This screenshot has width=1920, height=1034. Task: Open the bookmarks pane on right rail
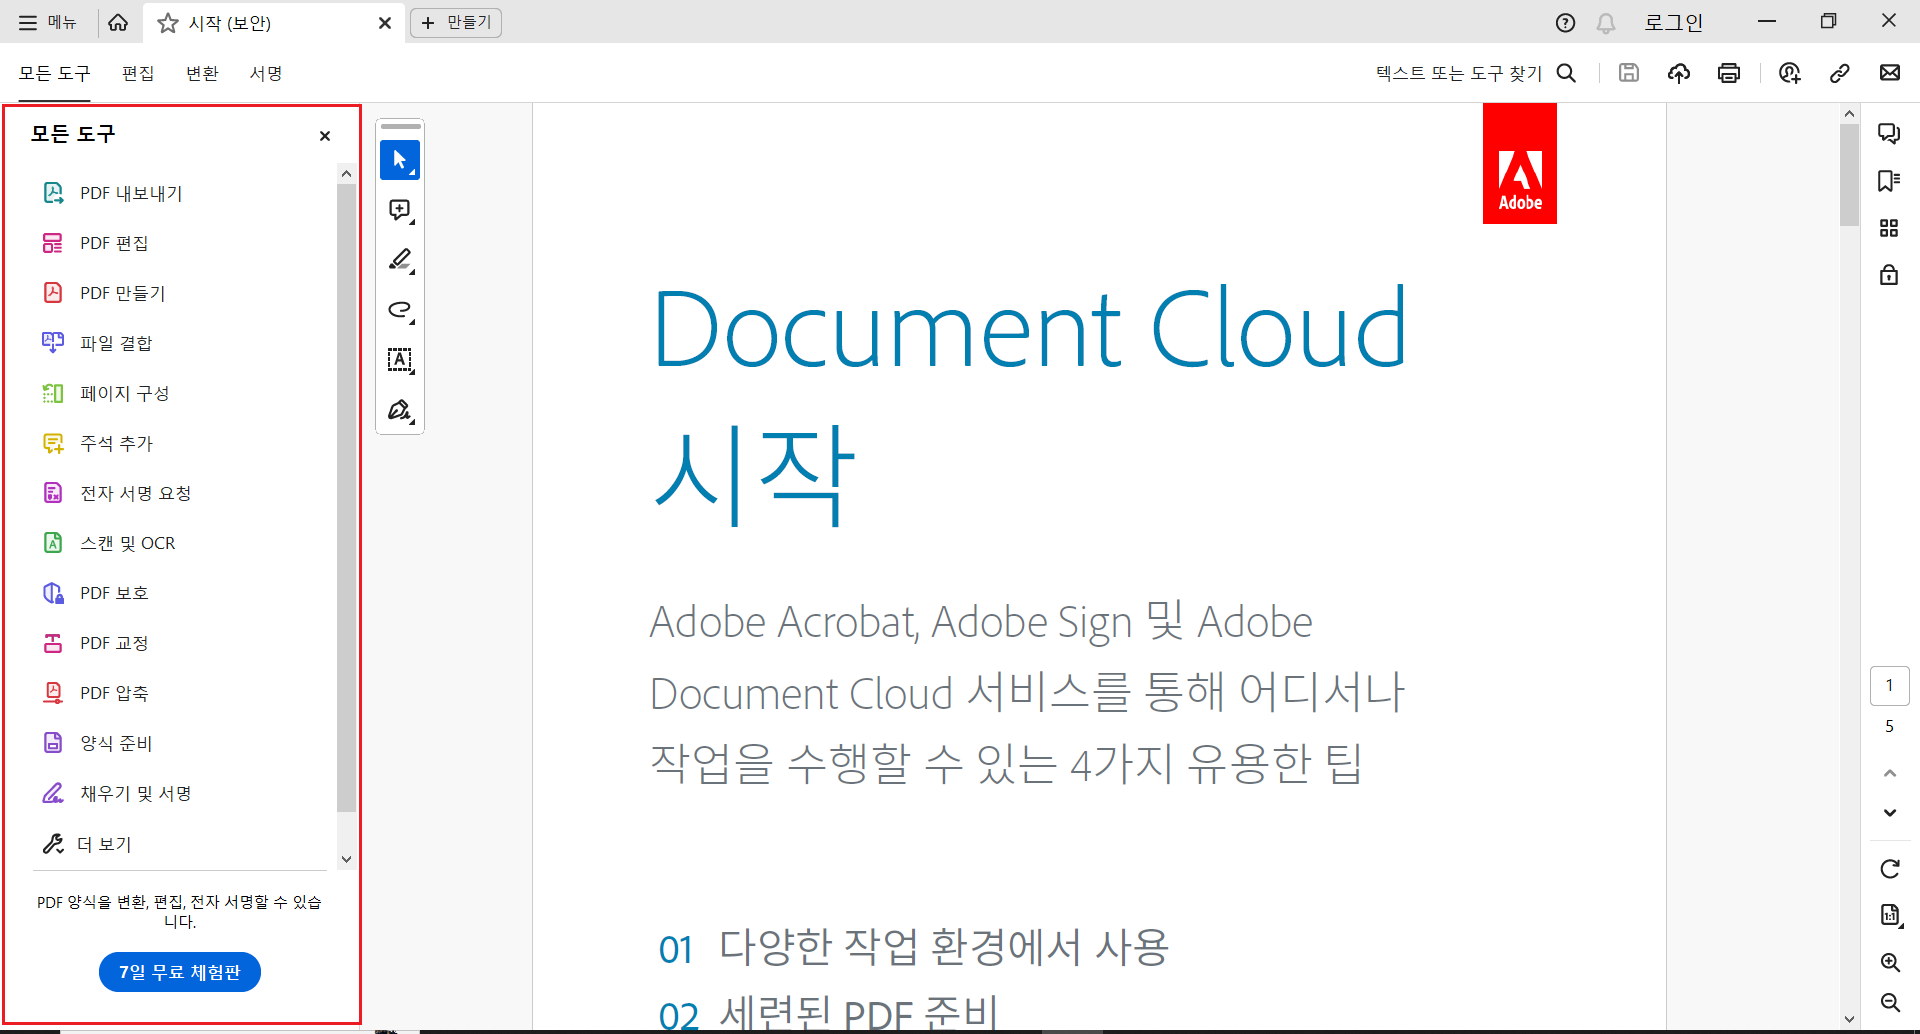coord(1889,181)
